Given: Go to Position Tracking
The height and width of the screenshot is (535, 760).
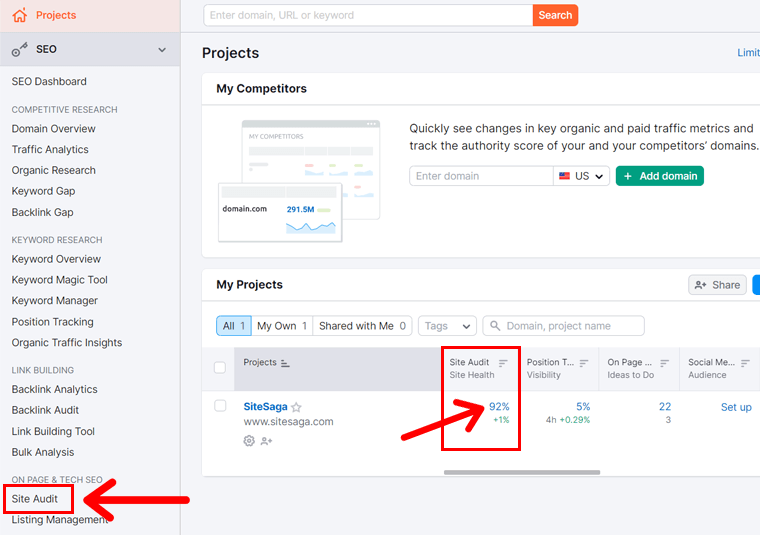Looking at the screenshot, I should [x=52, y=322].
